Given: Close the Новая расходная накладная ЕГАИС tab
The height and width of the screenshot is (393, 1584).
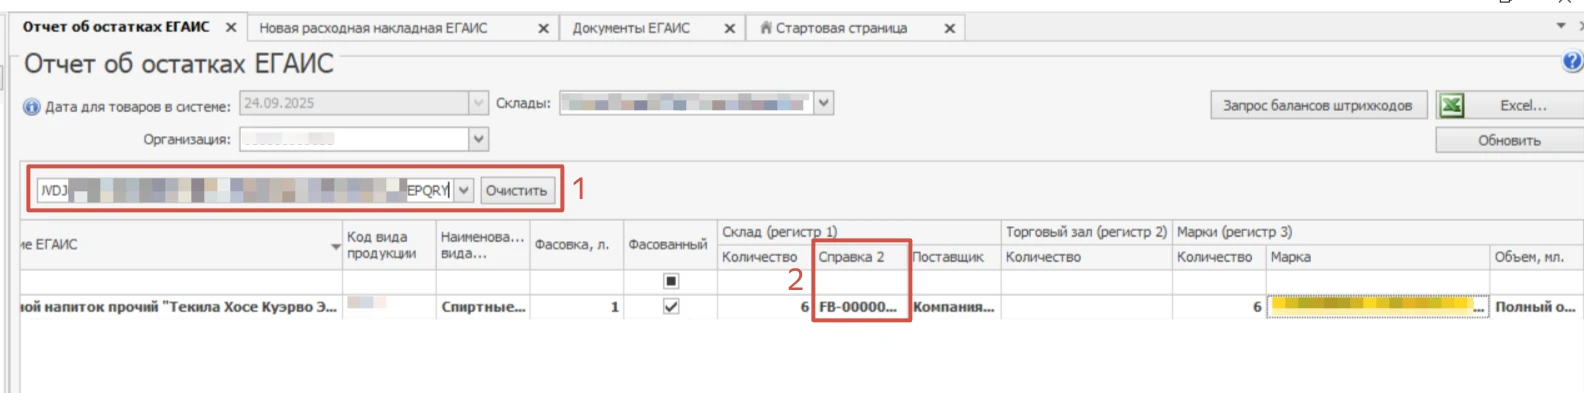Looking at the screenshot, I should tap(543, 29).
